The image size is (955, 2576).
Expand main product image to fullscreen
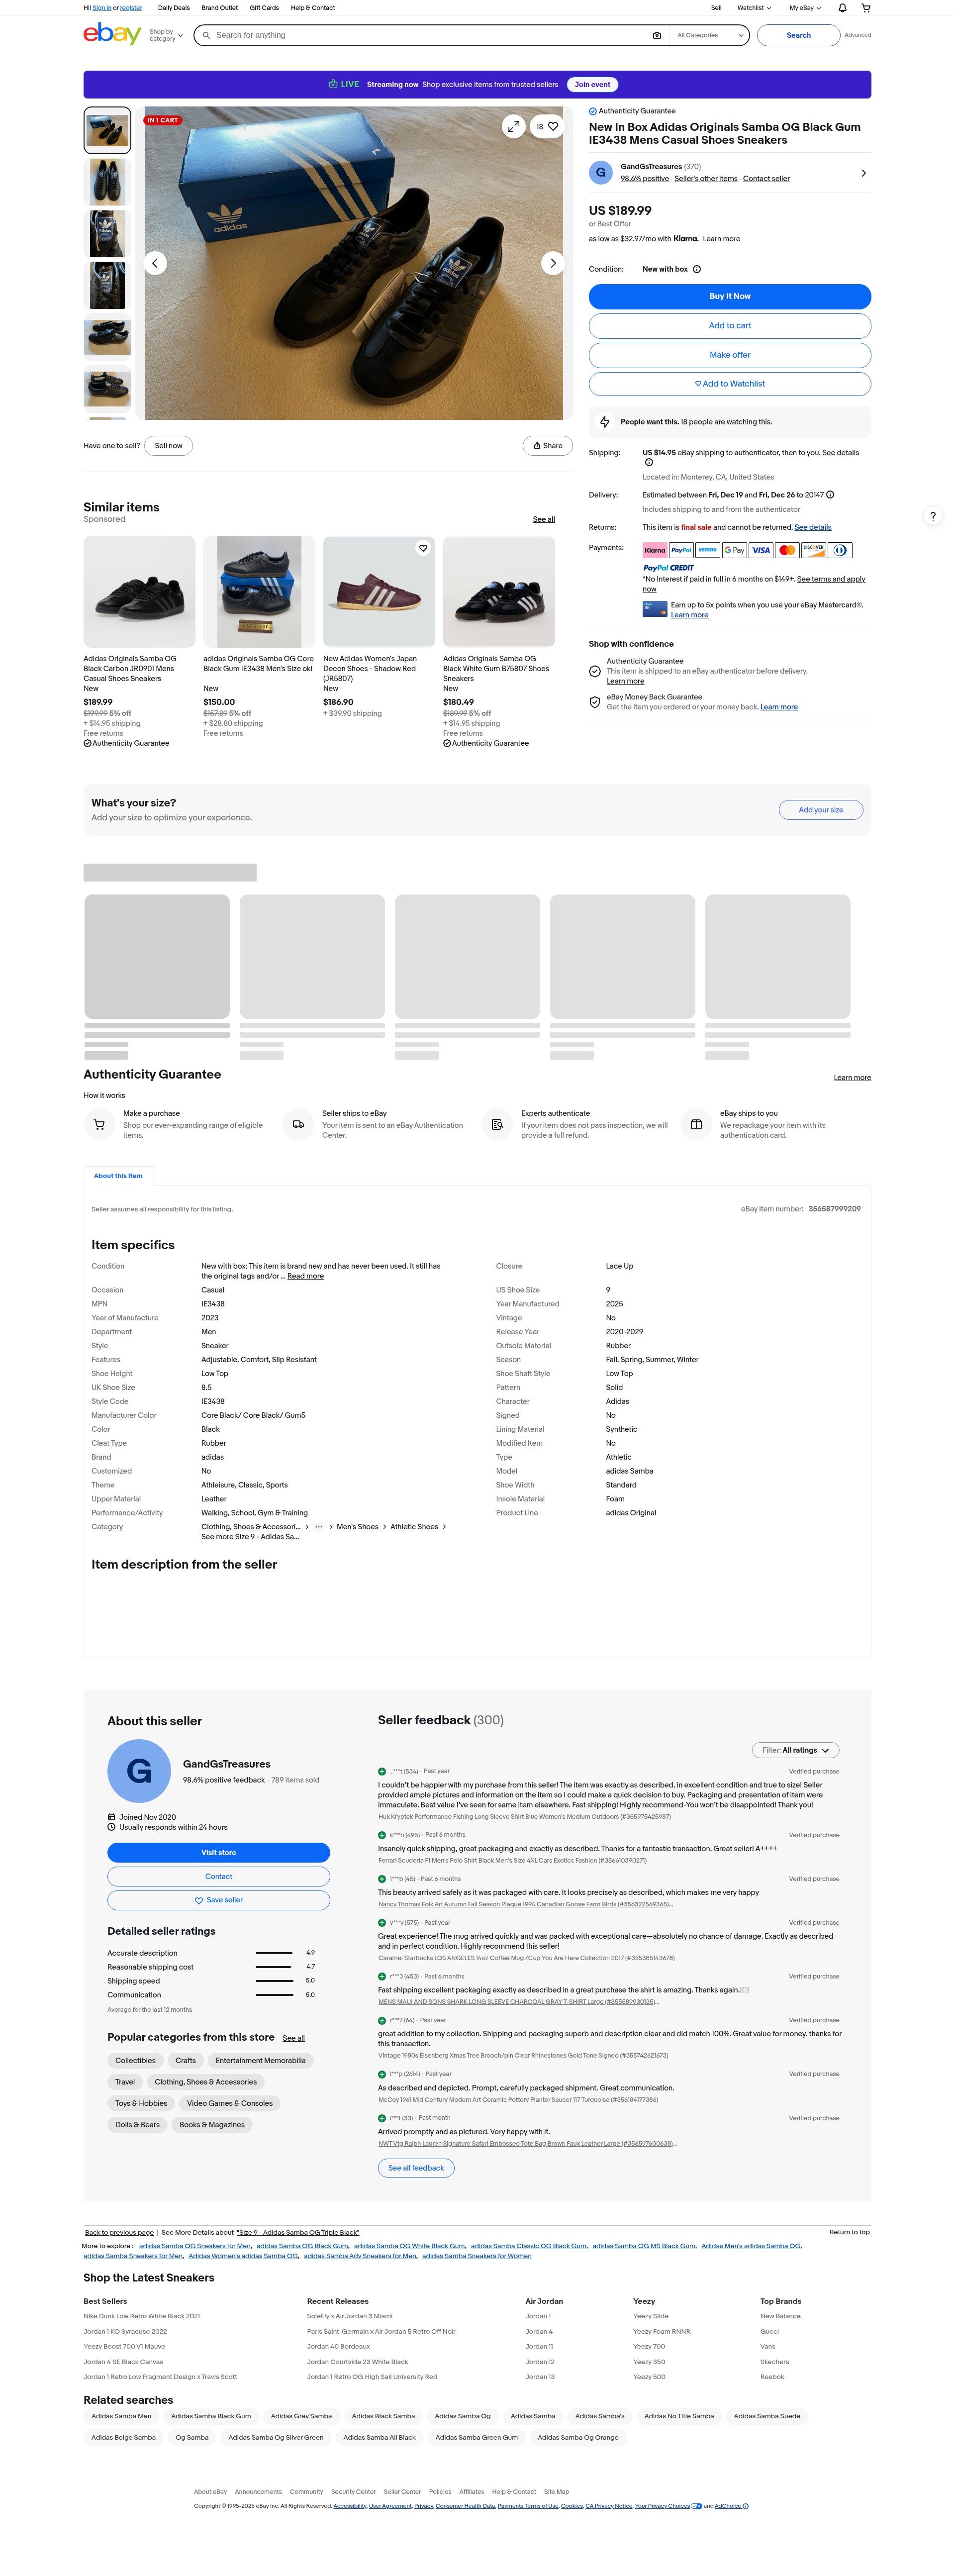[513, 127]
